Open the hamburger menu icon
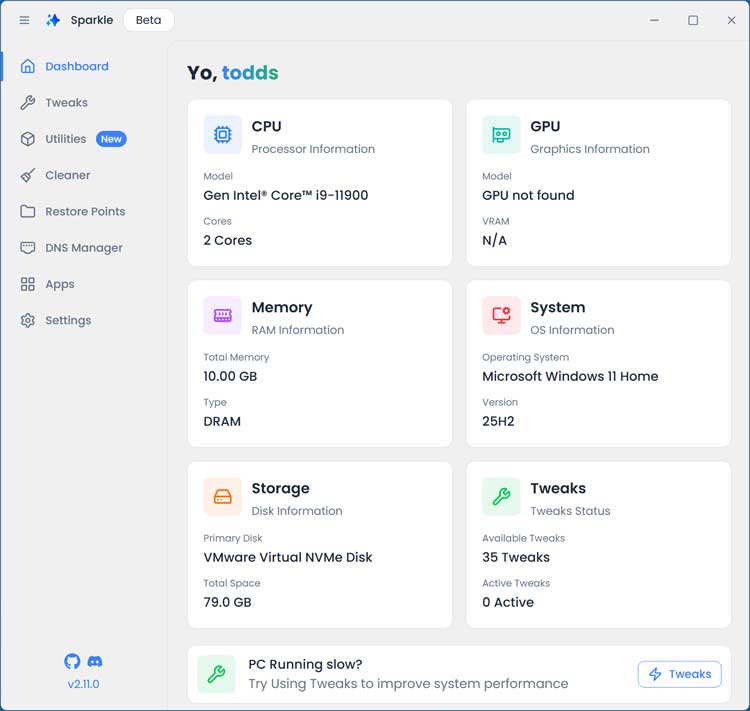Screen dimensions: 750x711 click(x=24, y=20)
